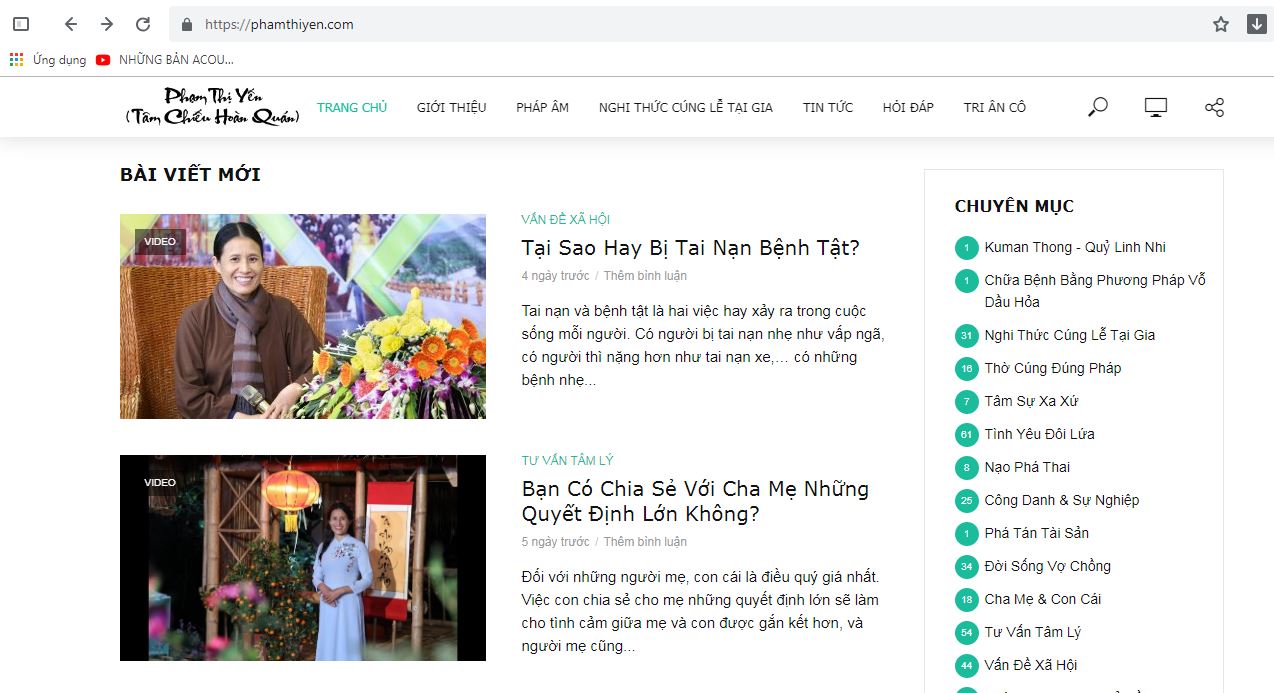
Task: Open the YouTube bookmark NHỮNG BẢN ACOU
Action: coord(165,60)
